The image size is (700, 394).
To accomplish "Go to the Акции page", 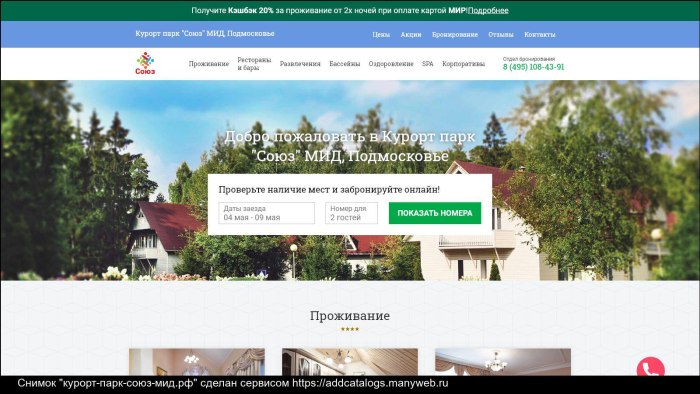I will click(x=411, y=34).
